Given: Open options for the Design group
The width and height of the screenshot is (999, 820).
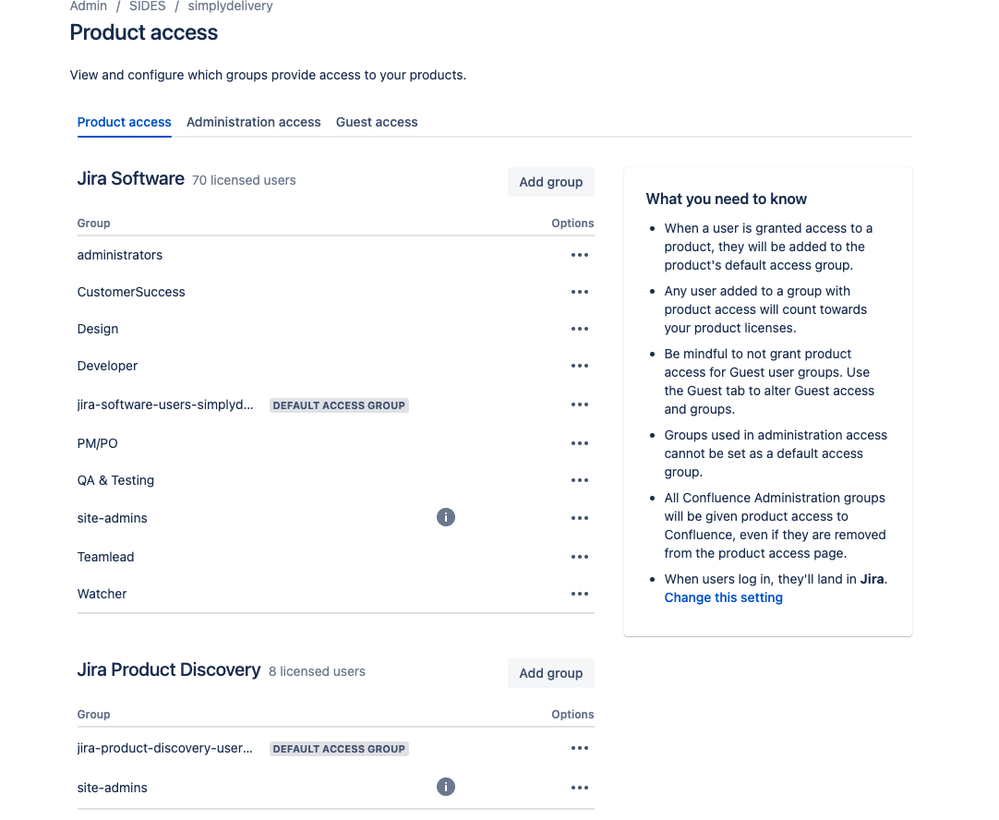Looking at the screenshot, I should pos(579,329).
